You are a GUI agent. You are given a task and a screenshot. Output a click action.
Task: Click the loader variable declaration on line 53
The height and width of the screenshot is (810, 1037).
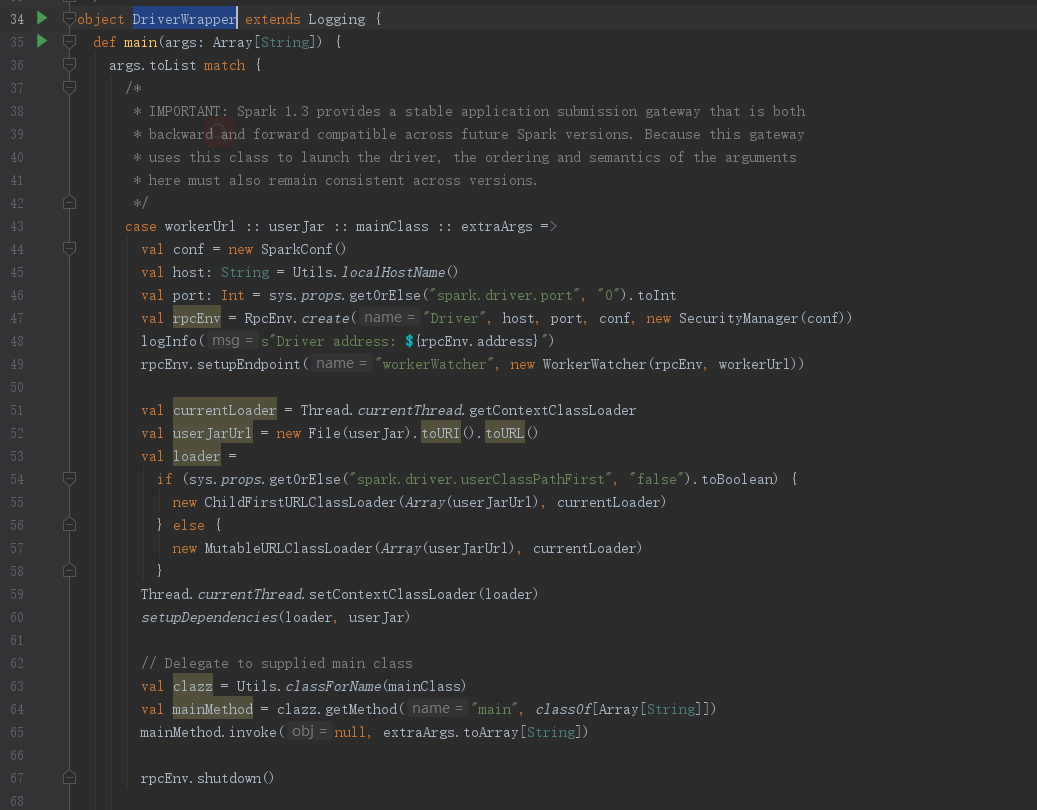196,456
